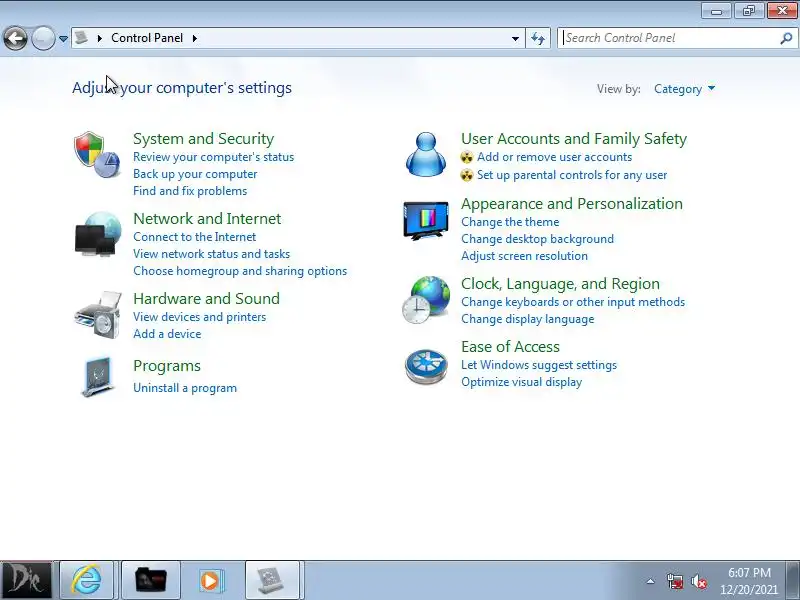Expand arrow after Control Panel breadcrumb

click(195, 38)
